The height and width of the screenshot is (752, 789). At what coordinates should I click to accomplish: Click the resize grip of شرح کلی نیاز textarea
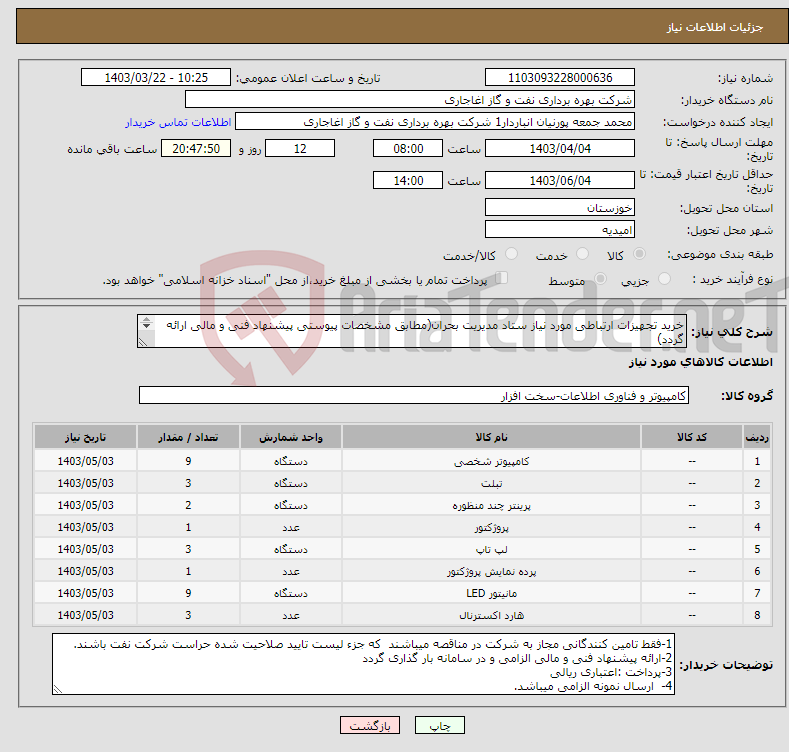pyautogui.click(x=143, y=342)
